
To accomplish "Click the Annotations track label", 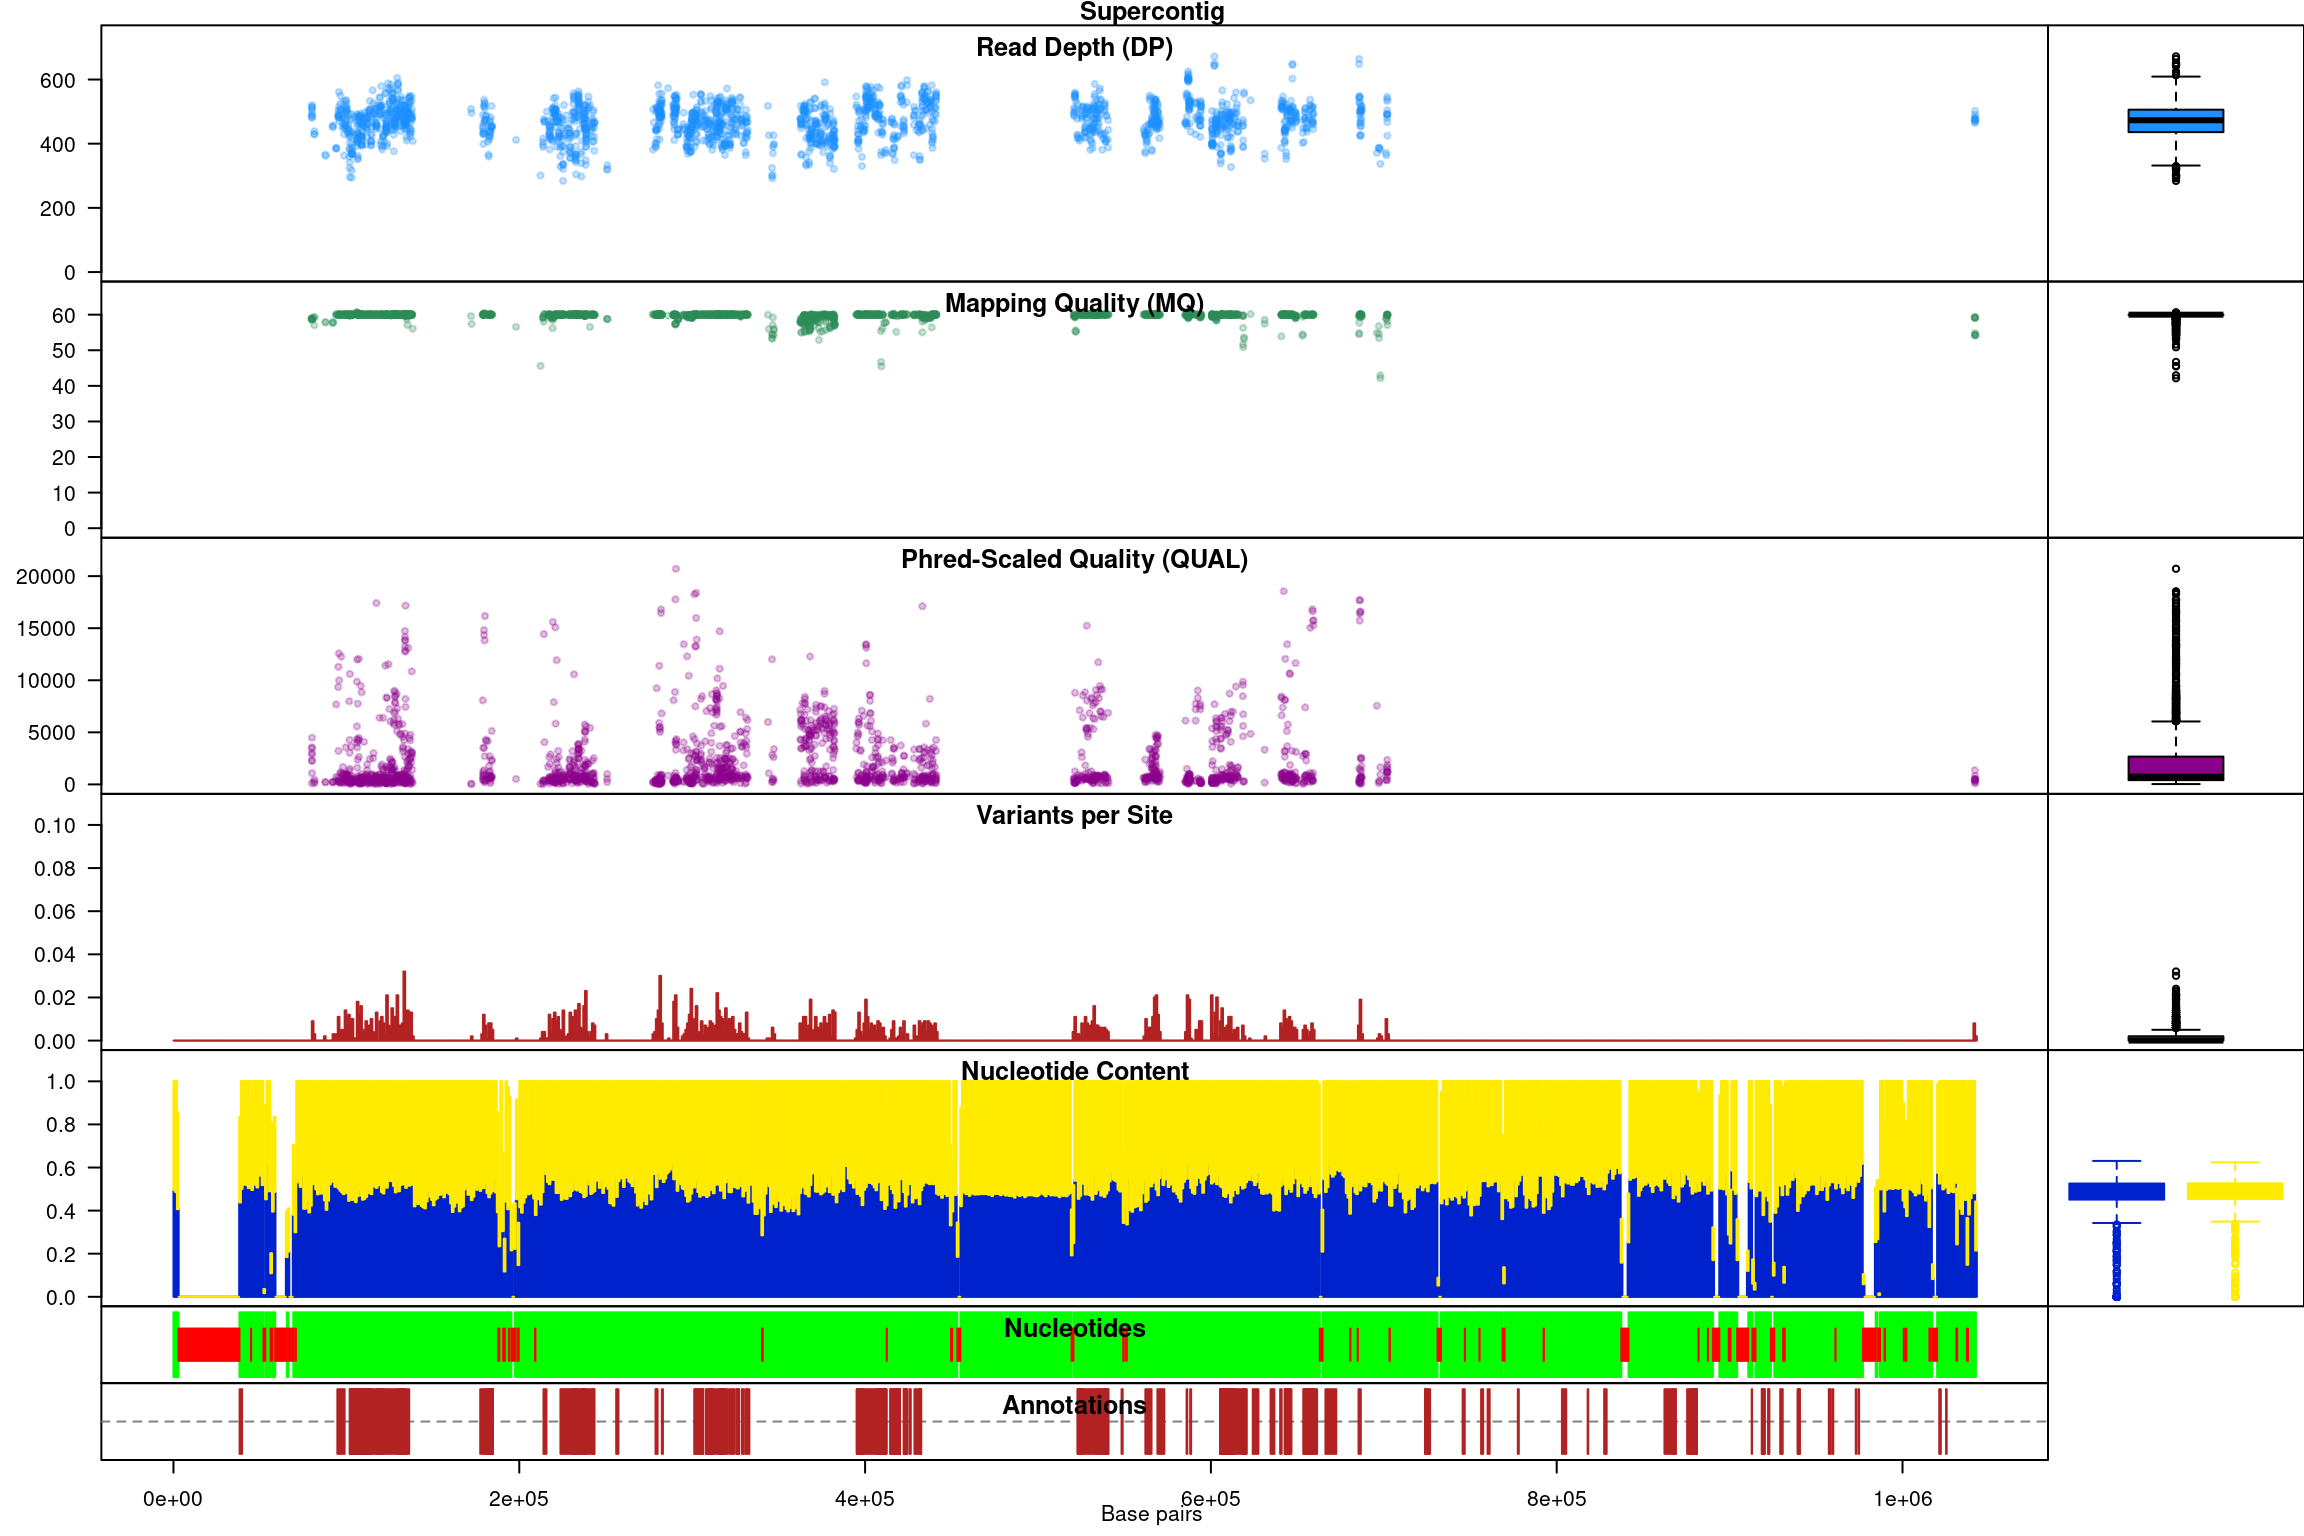I will (x=1074, y=1405).
